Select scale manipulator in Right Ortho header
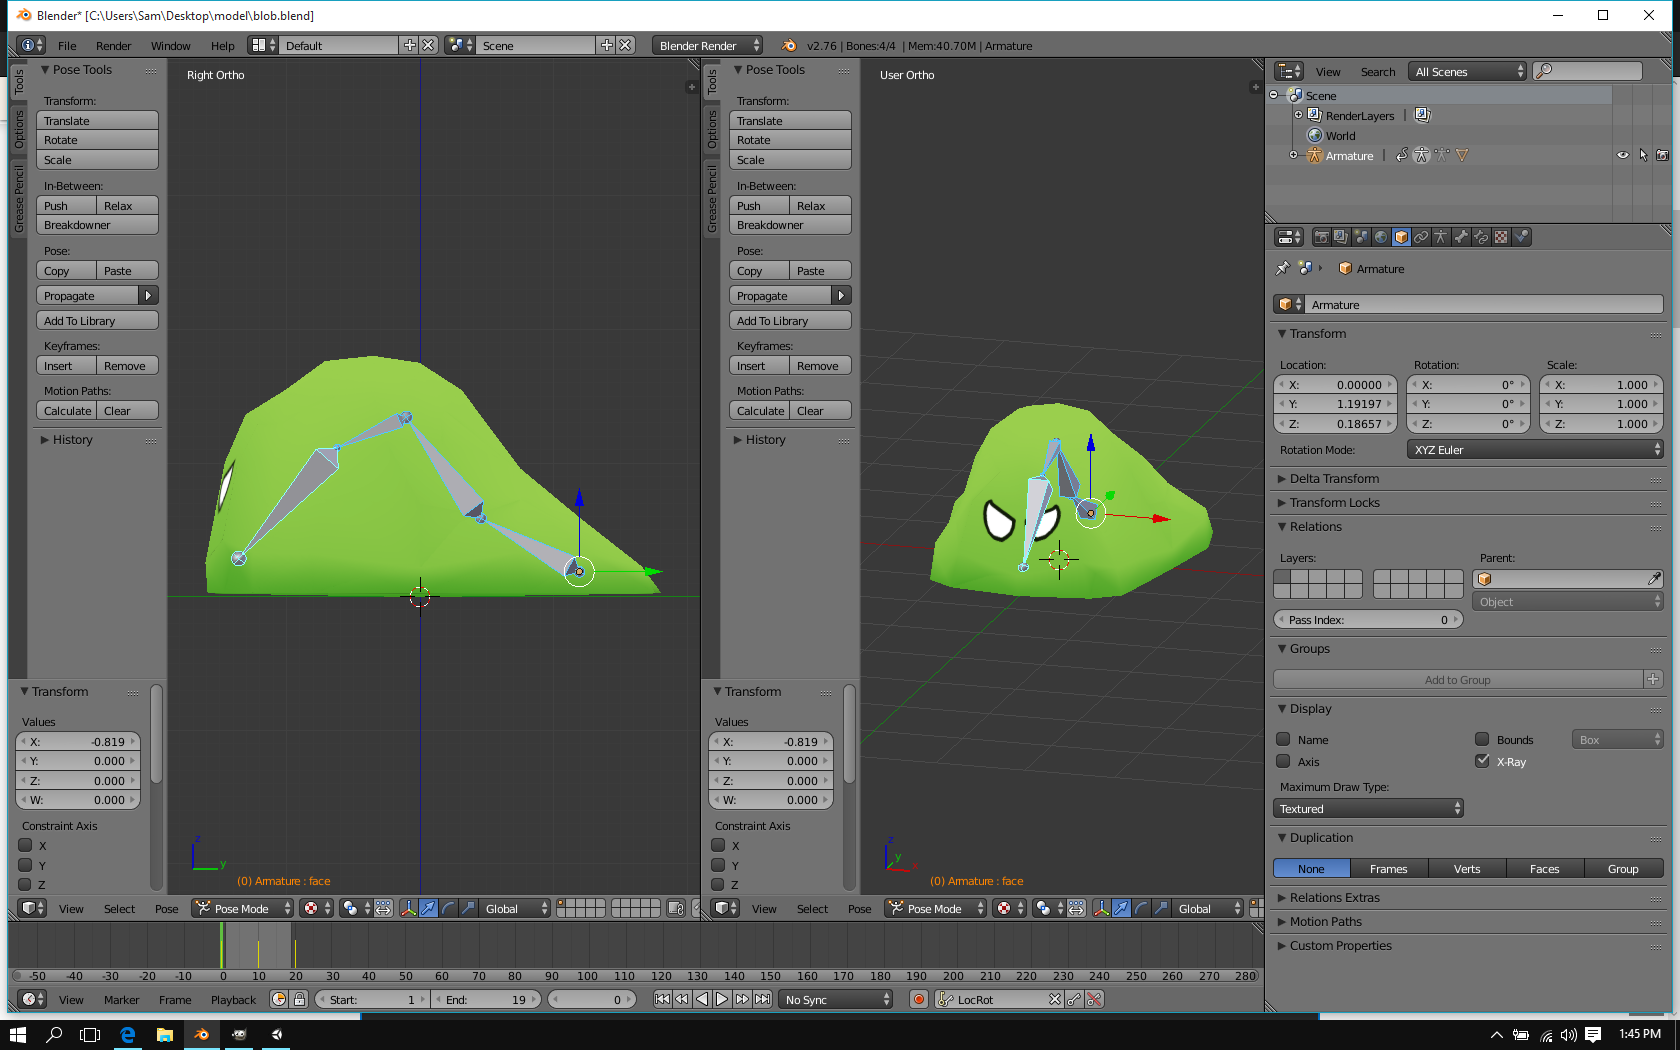This screenshot has width=1680, height=1050. (468, 908)
